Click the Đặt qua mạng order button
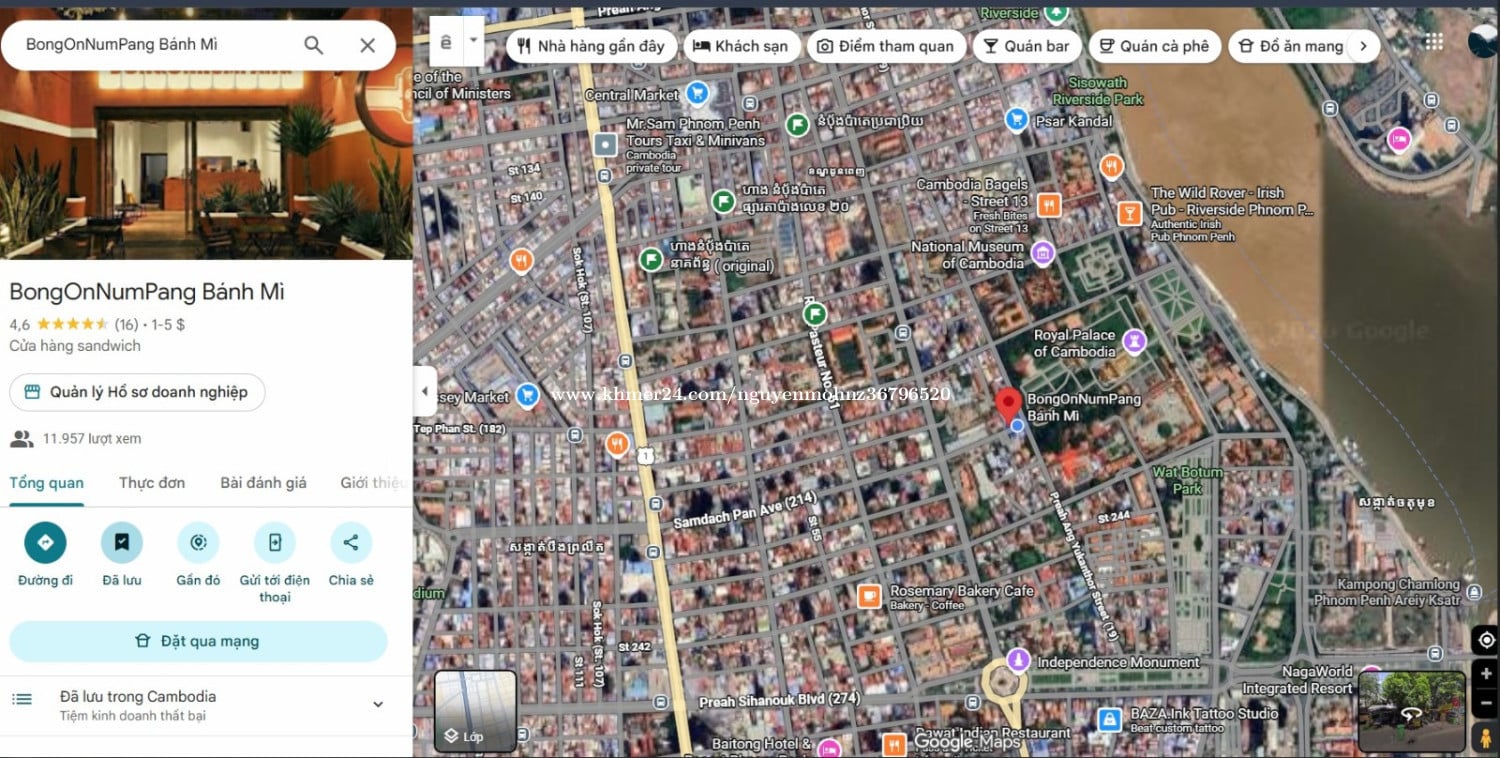1500x758 pixels. [198, 641]
